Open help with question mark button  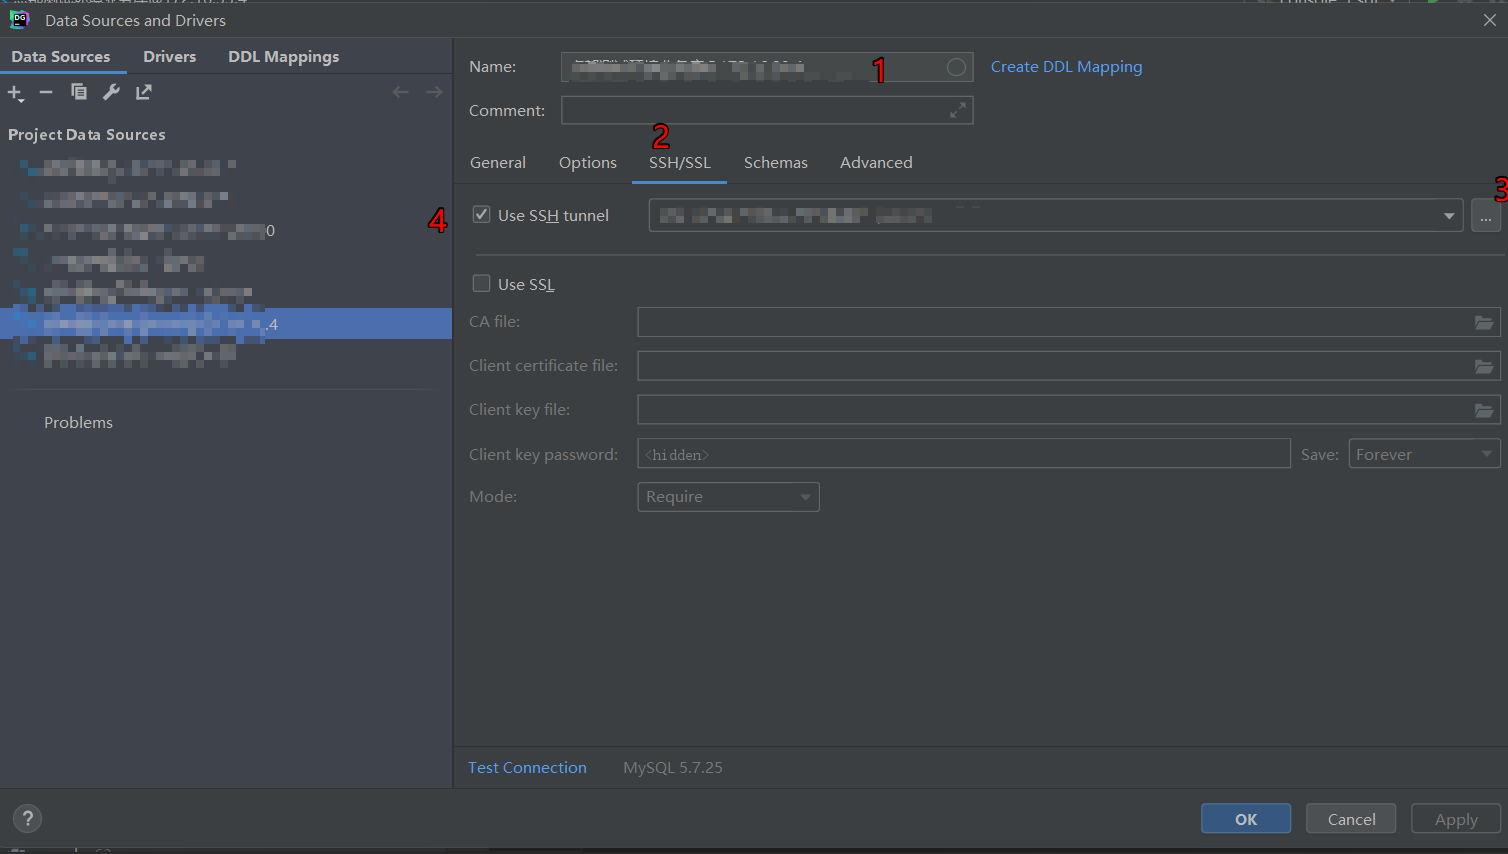[28, 819]
